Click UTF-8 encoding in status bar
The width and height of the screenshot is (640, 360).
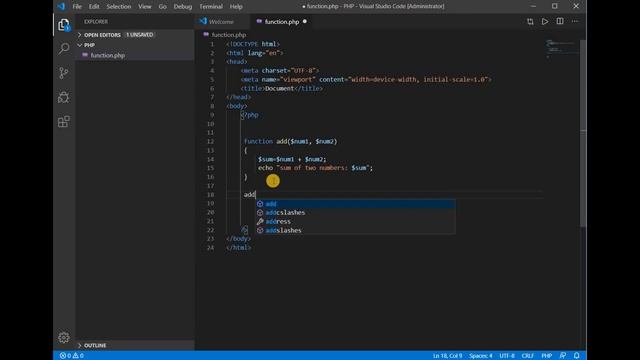[x=507, y=356]
